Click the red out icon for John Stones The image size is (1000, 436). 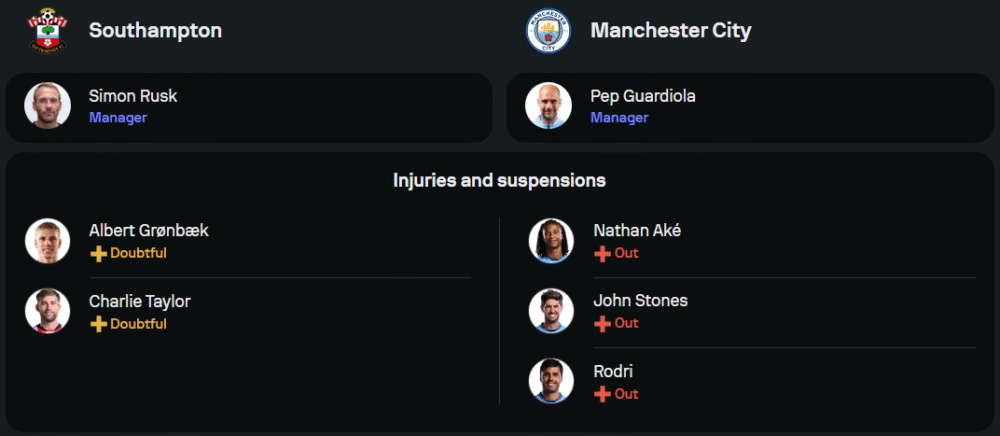602,324
